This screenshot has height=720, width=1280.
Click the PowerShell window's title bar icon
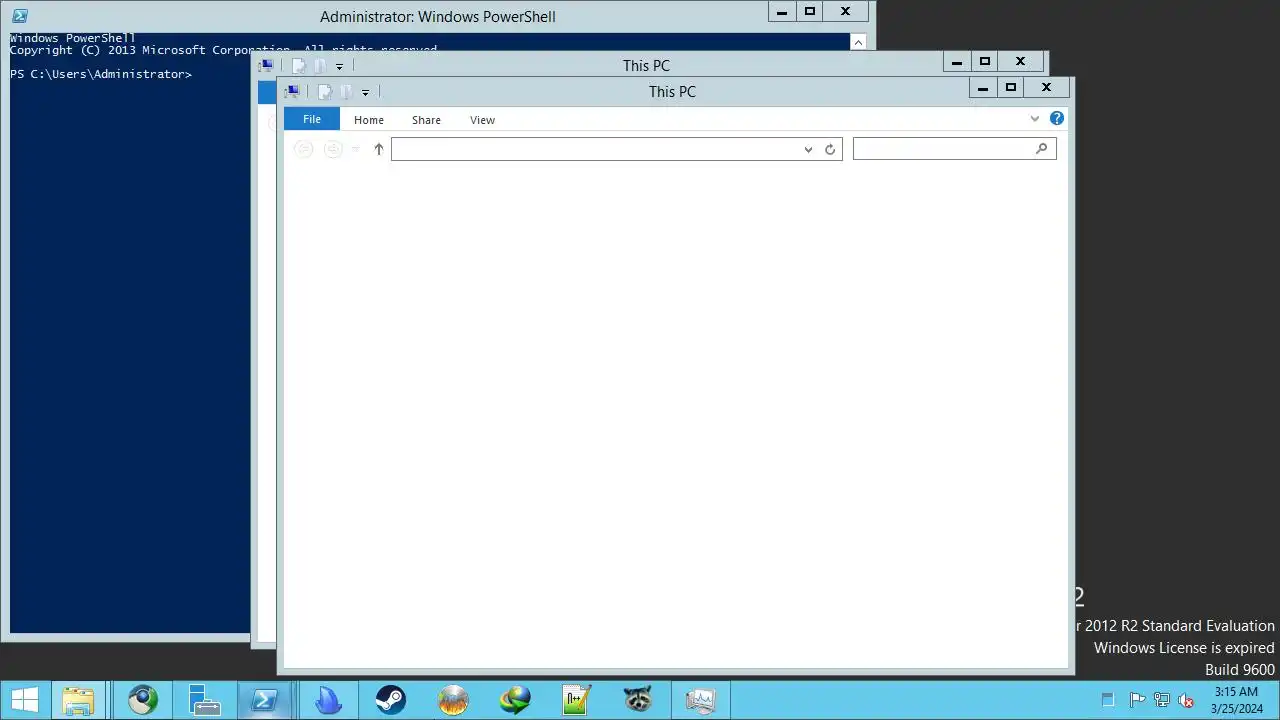tap(19, 15)
